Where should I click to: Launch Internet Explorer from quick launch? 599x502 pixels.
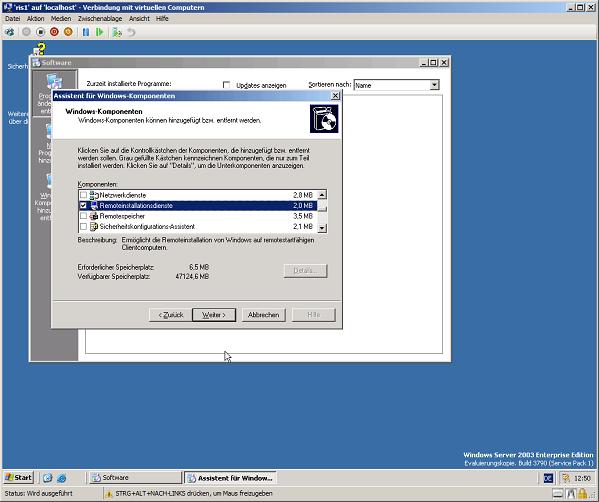[x=62, y=478]
